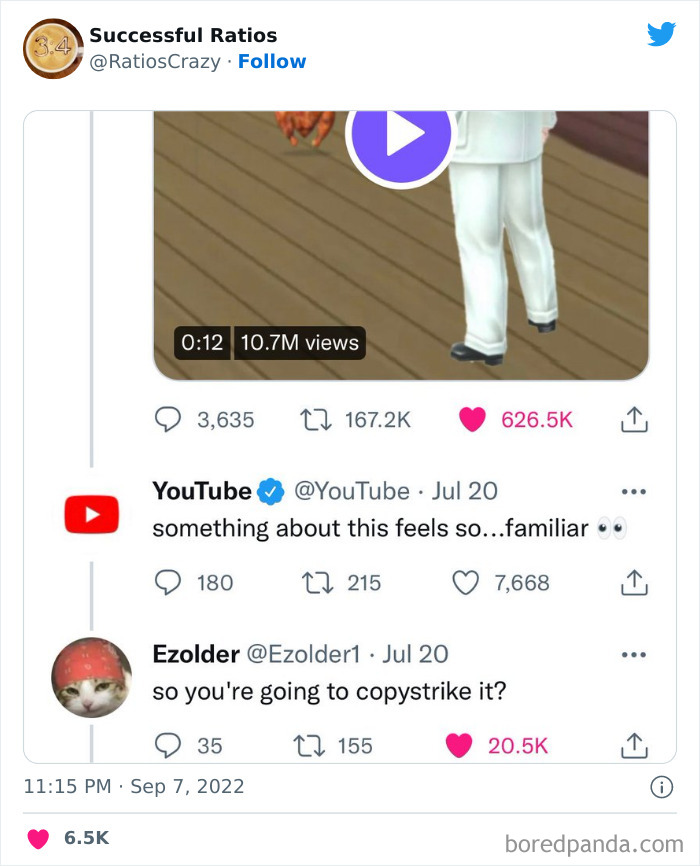Follow the RatiosCrazy account
This screenshot has height=866, width=700.
tap(272, 61)
